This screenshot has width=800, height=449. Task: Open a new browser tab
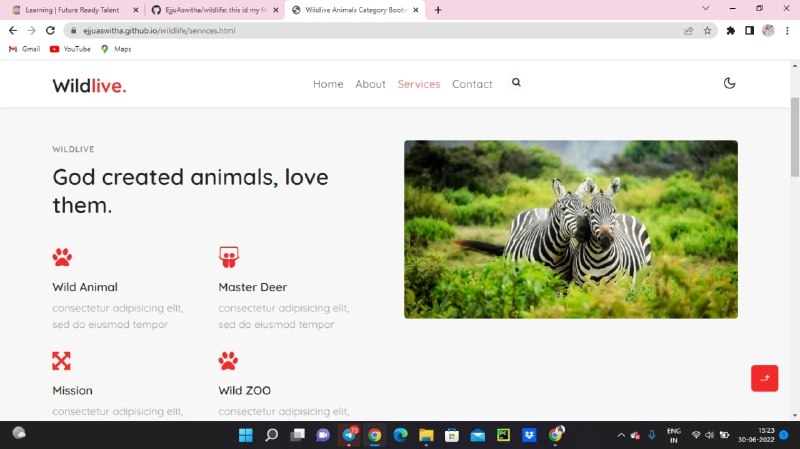pos(438,10)
